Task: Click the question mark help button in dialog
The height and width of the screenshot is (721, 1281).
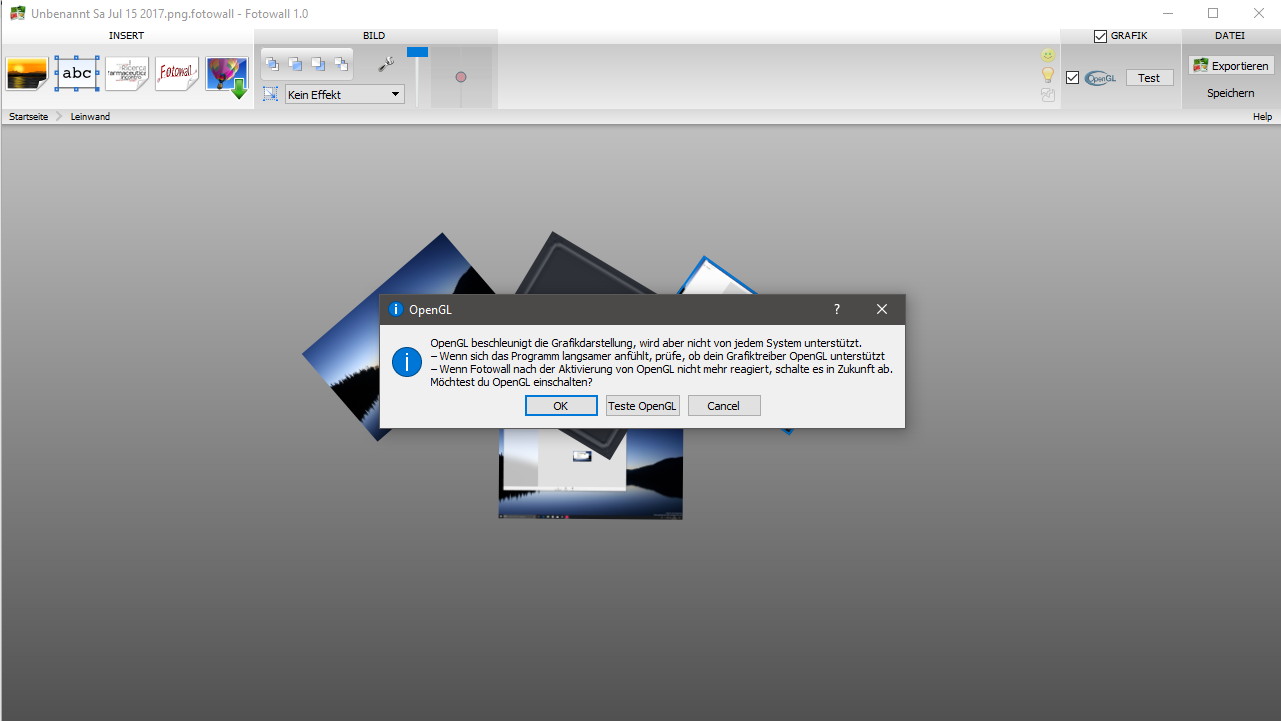Action: (837, 310)
